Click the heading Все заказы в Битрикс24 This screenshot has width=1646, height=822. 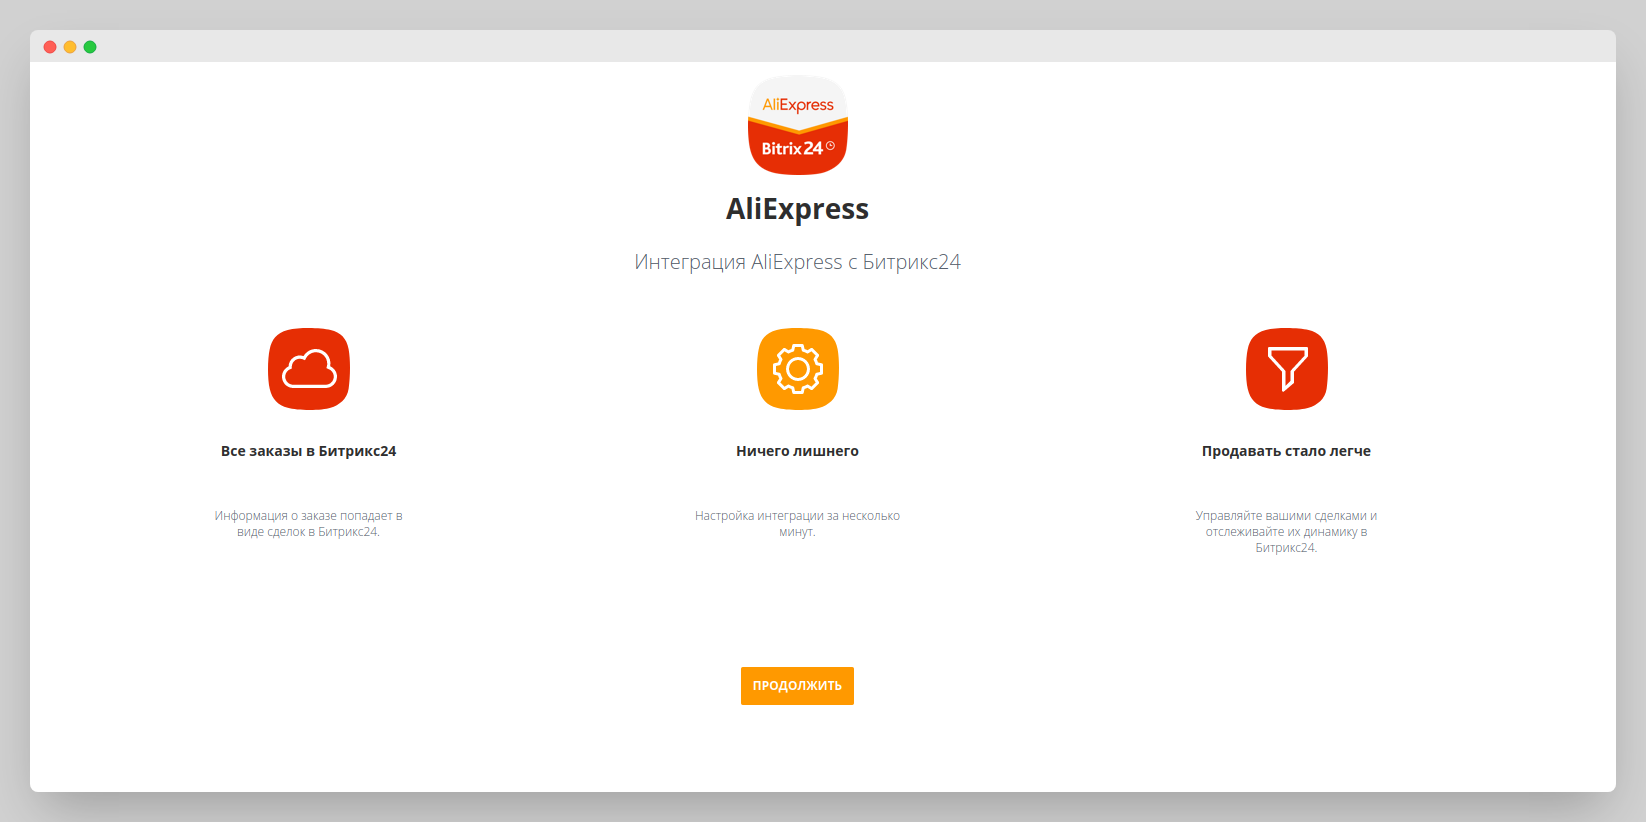[x=309, y=451]
